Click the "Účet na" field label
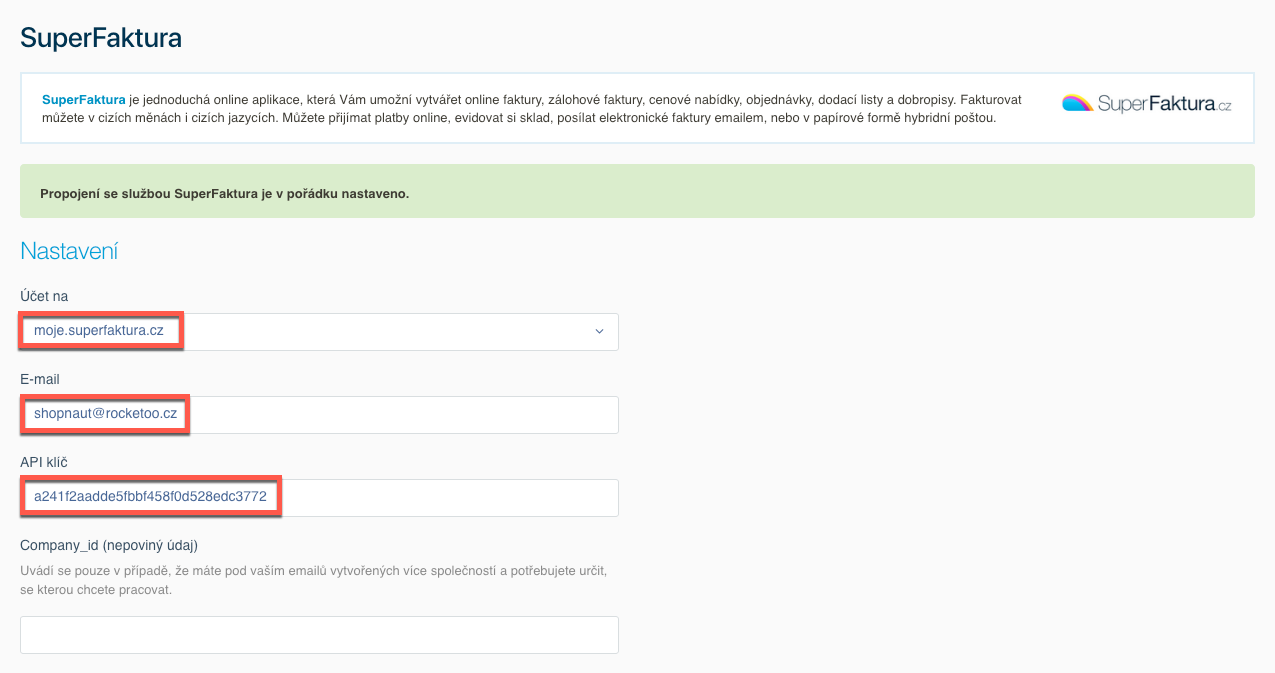 tap(44, 296)
